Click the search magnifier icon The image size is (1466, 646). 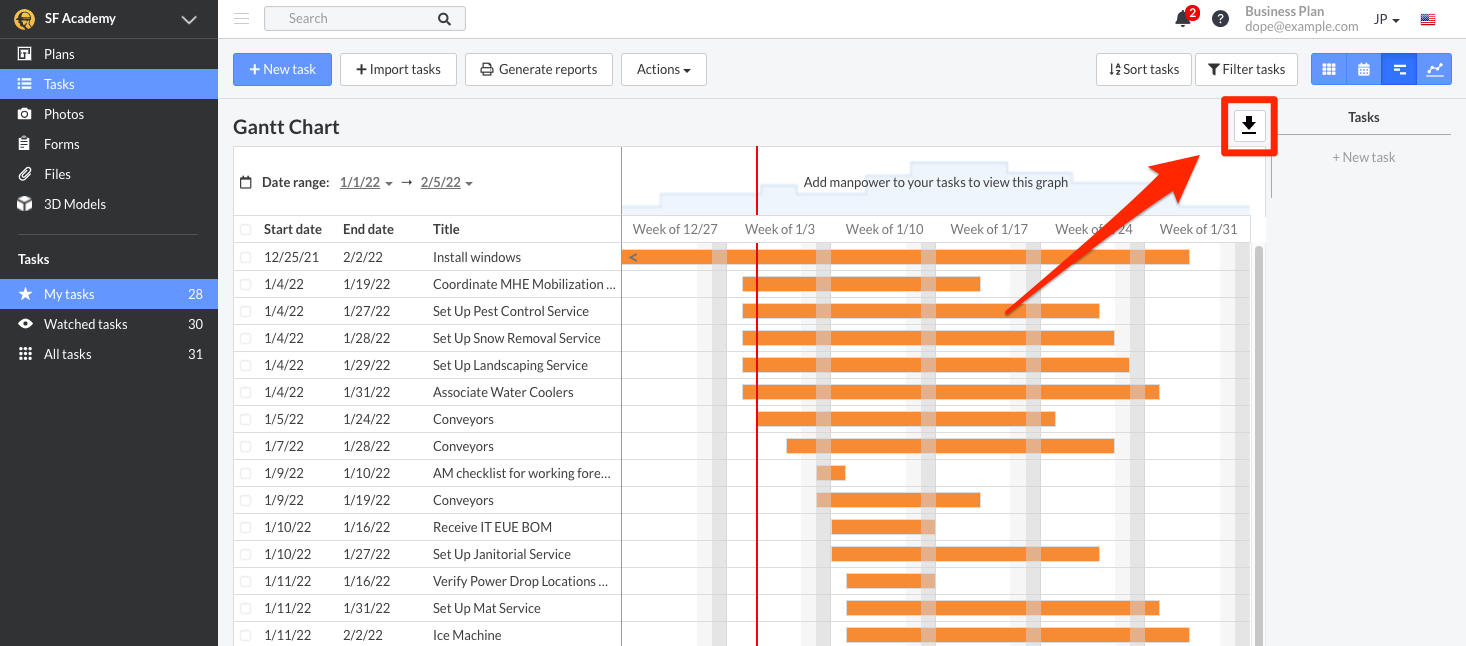click(444, 18)
